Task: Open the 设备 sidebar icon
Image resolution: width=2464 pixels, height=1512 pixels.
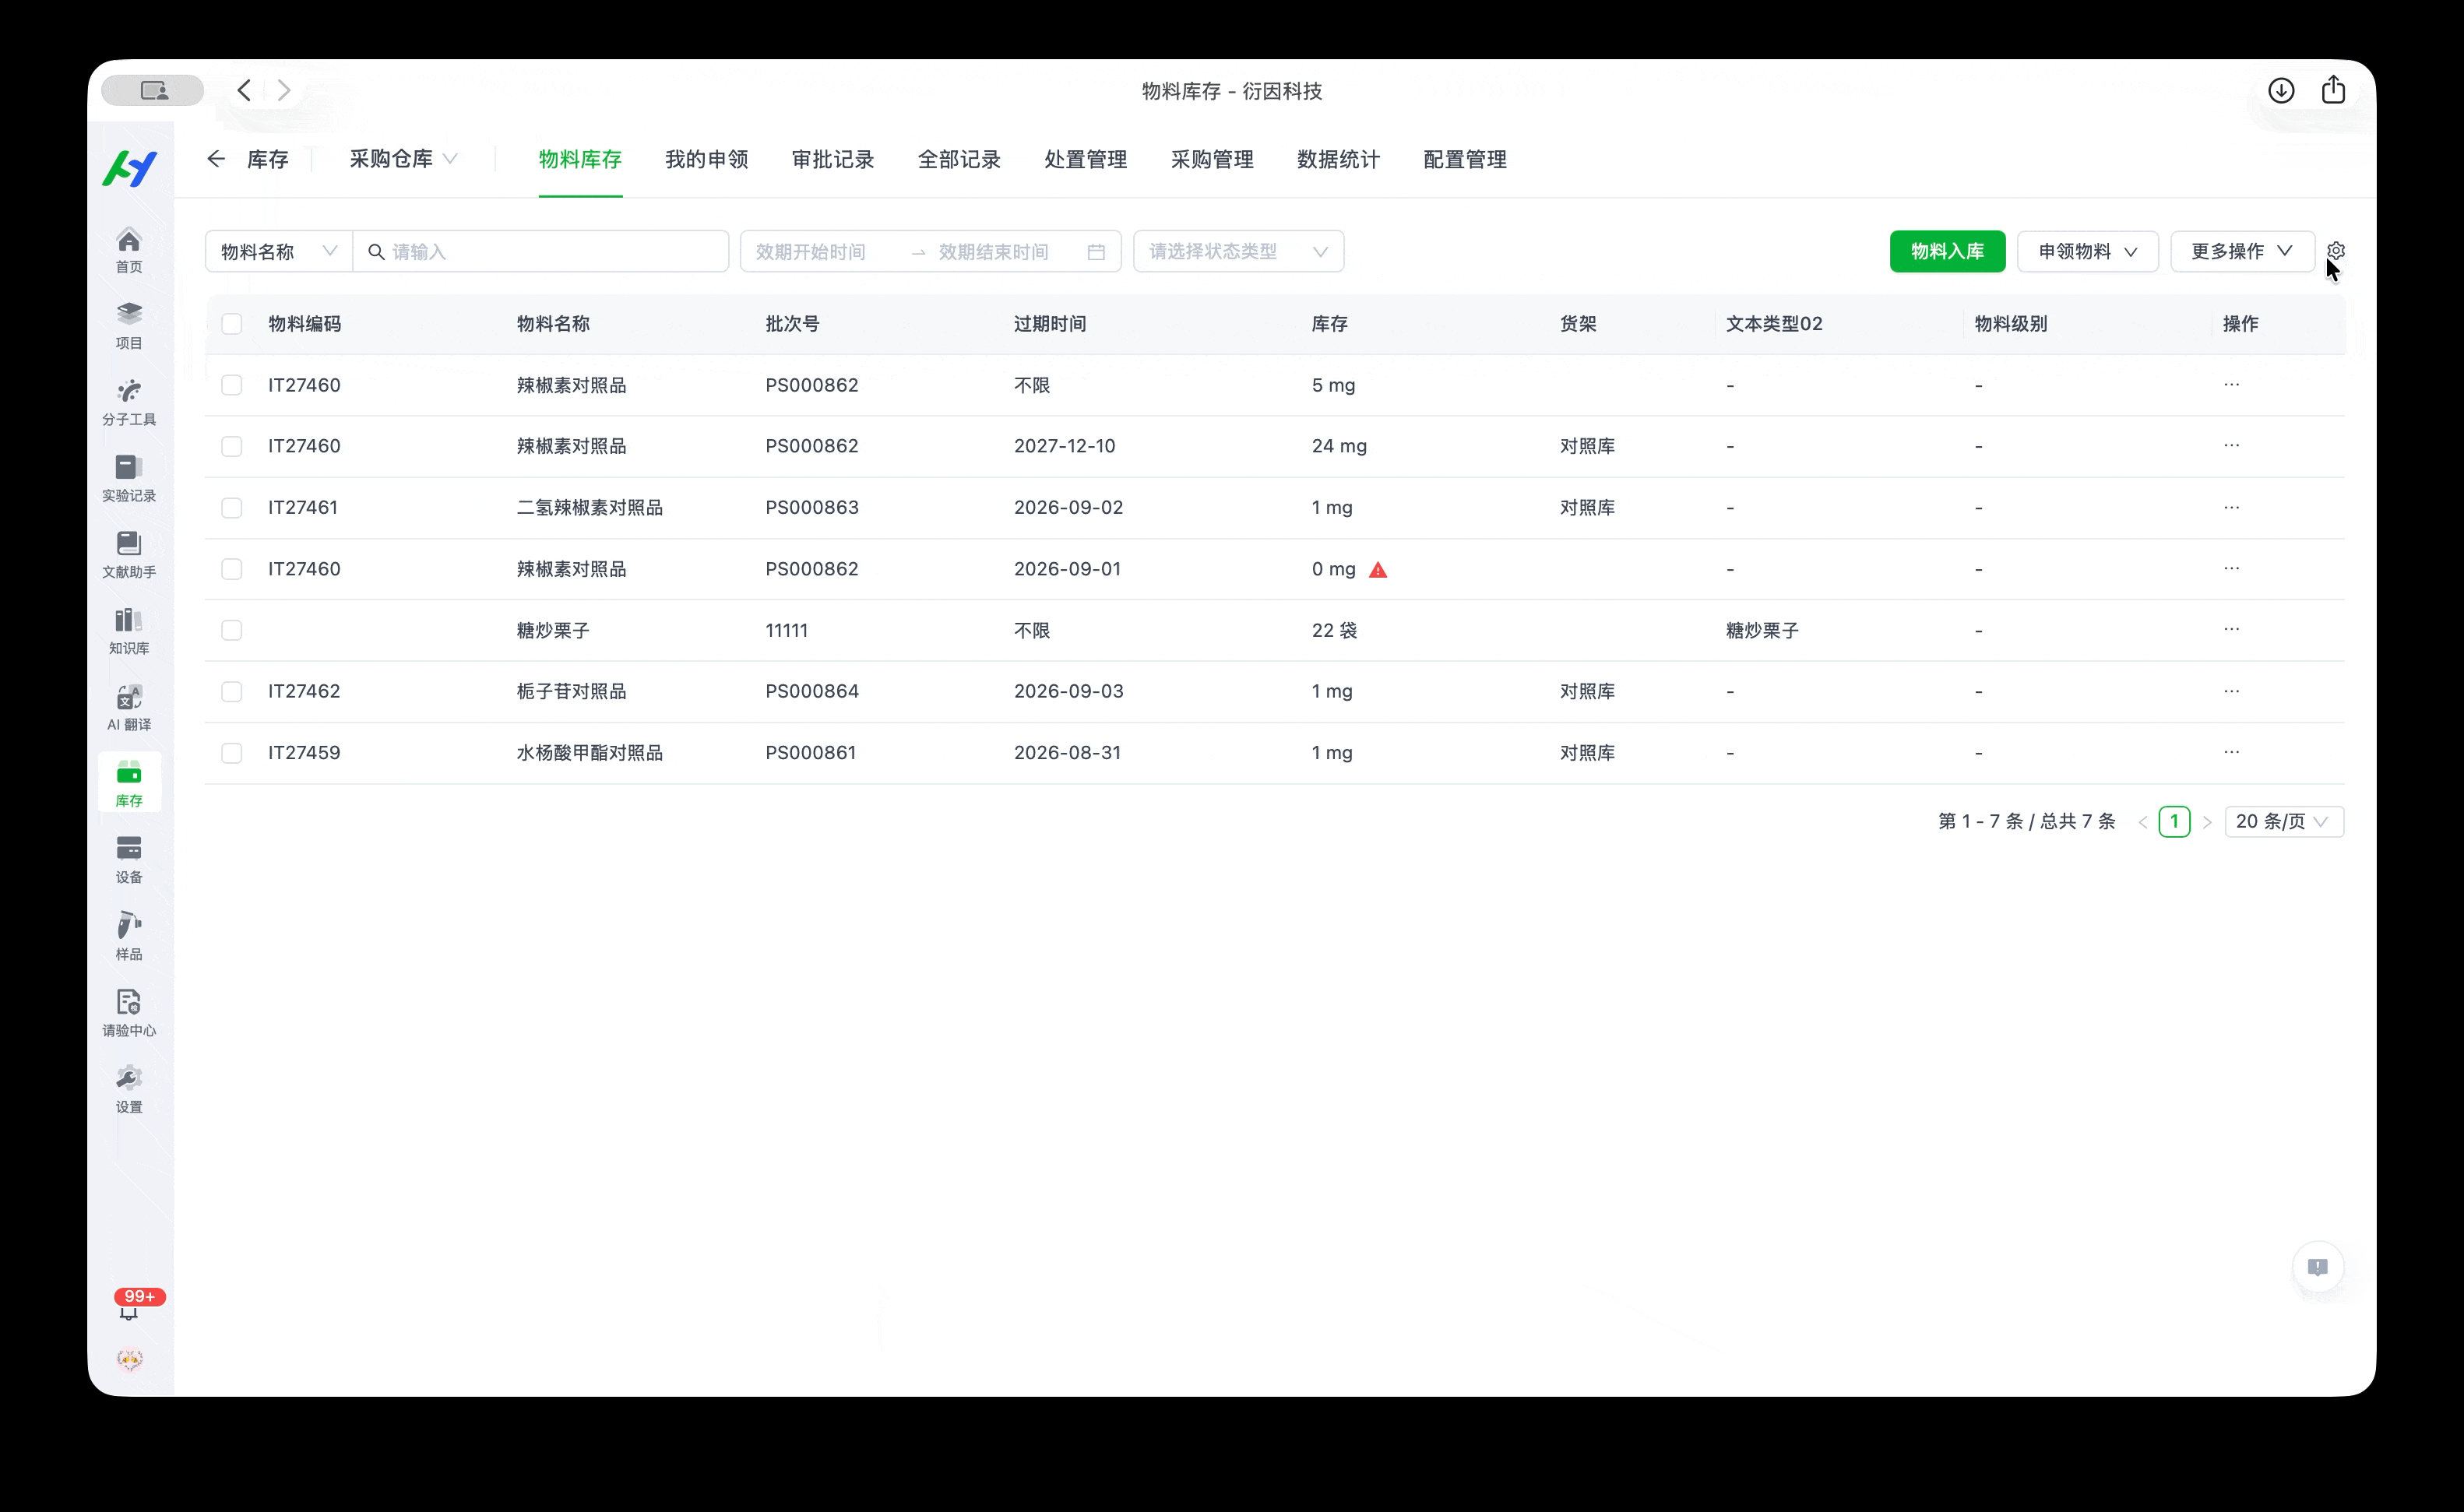Action: (x=129, y=858)
